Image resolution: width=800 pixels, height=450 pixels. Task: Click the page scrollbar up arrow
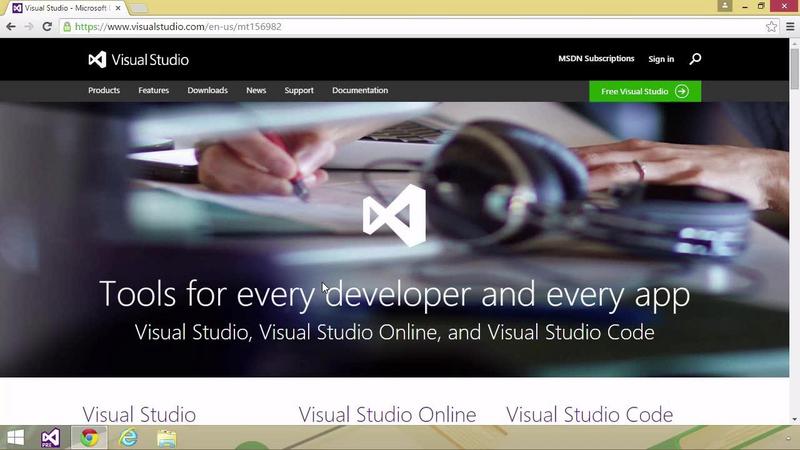pyautogui.click(x=794, y=43)
